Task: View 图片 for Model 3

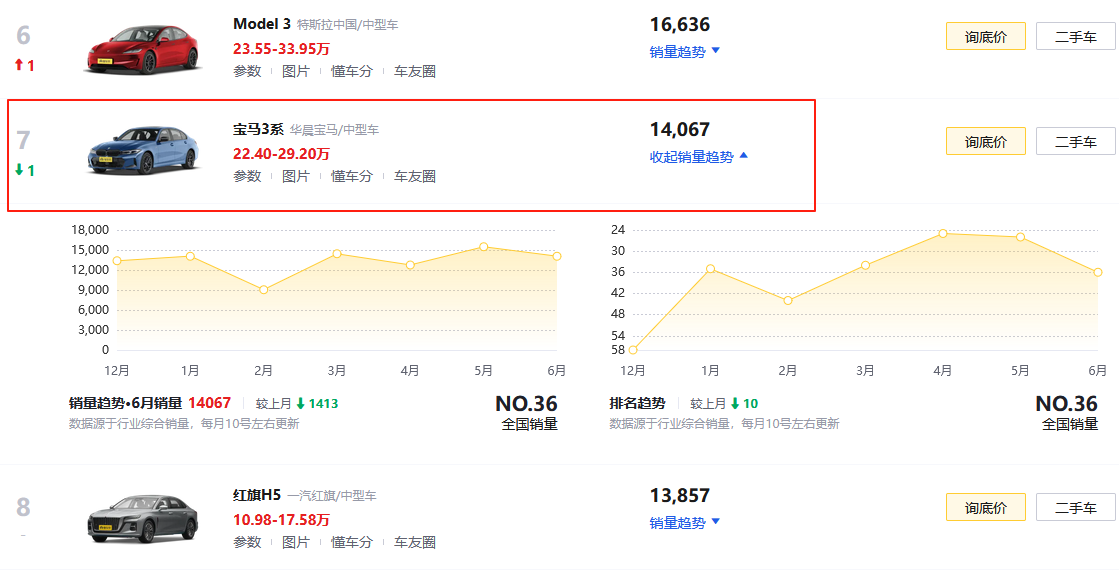Action: click(295, 71)
